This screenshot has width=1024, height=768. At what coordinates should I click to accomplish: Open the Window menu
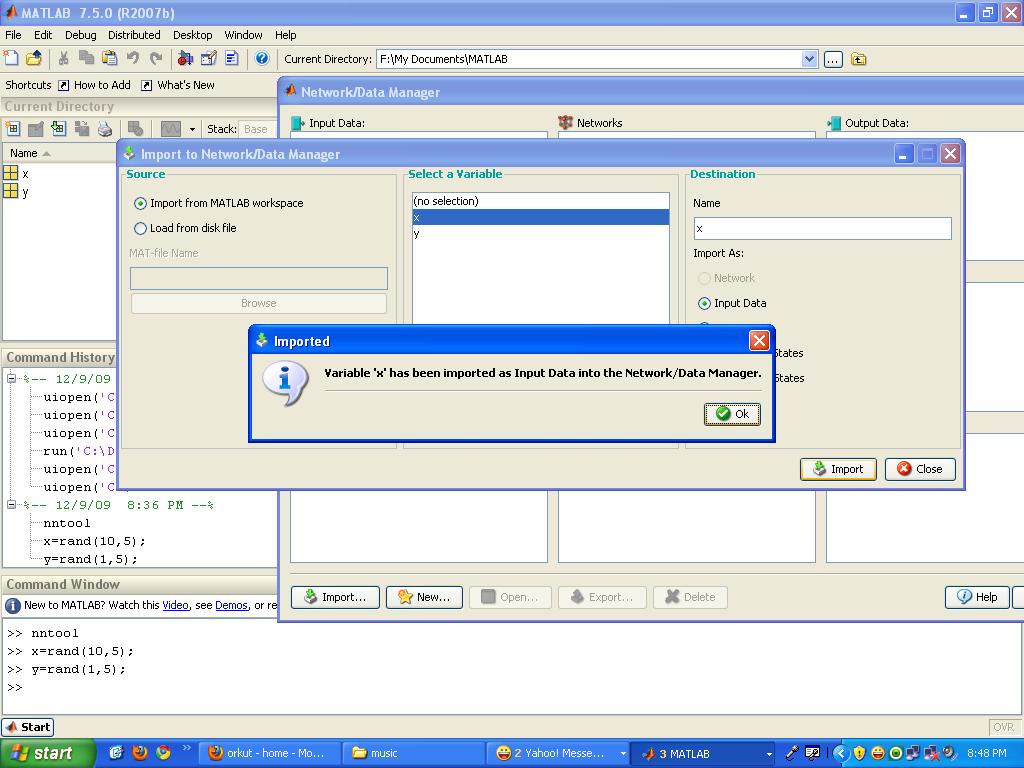pos(243,35)
